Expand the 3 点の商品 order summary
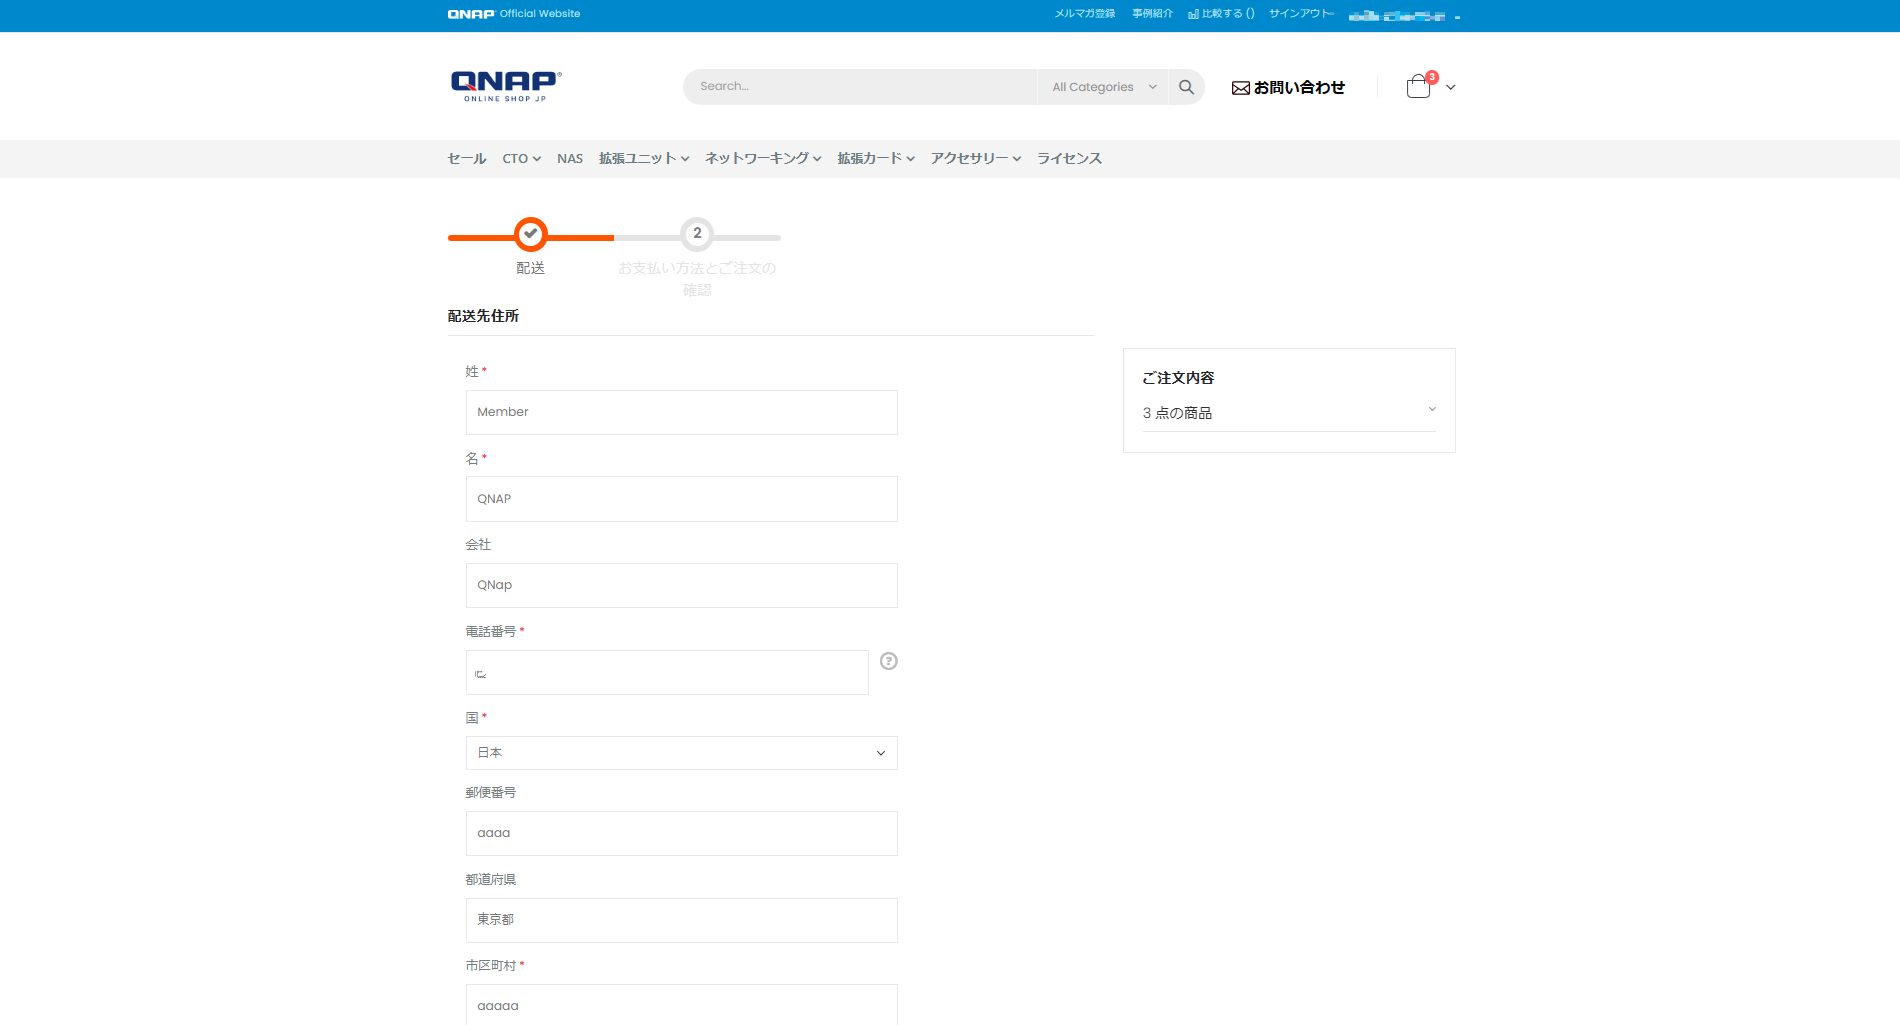The height and width of the screenshot is (1025, 1900). [1289, 413]
